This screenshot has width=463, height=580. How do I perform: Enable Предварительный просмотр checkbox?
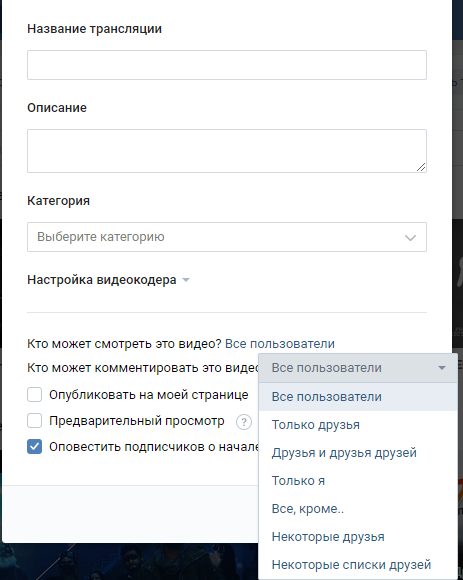[34, 421]
